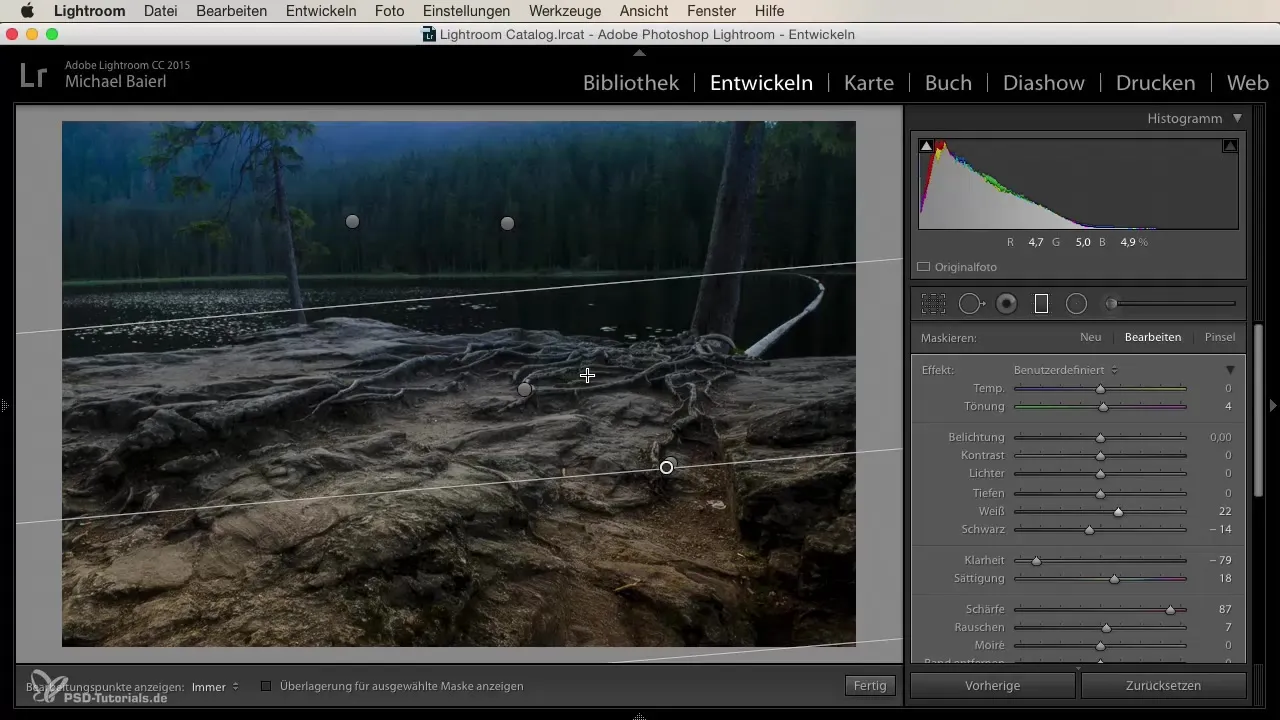Click the Kontrast slider handle
The image size is (1280, 720).
[x=1100, y=456]
